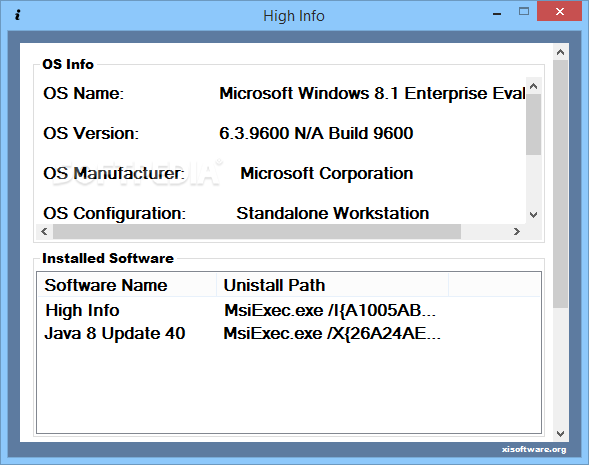This screenshot has width=589, height=465.
Task: Click OS Info scroll down arrow
Action: point(533,215)
